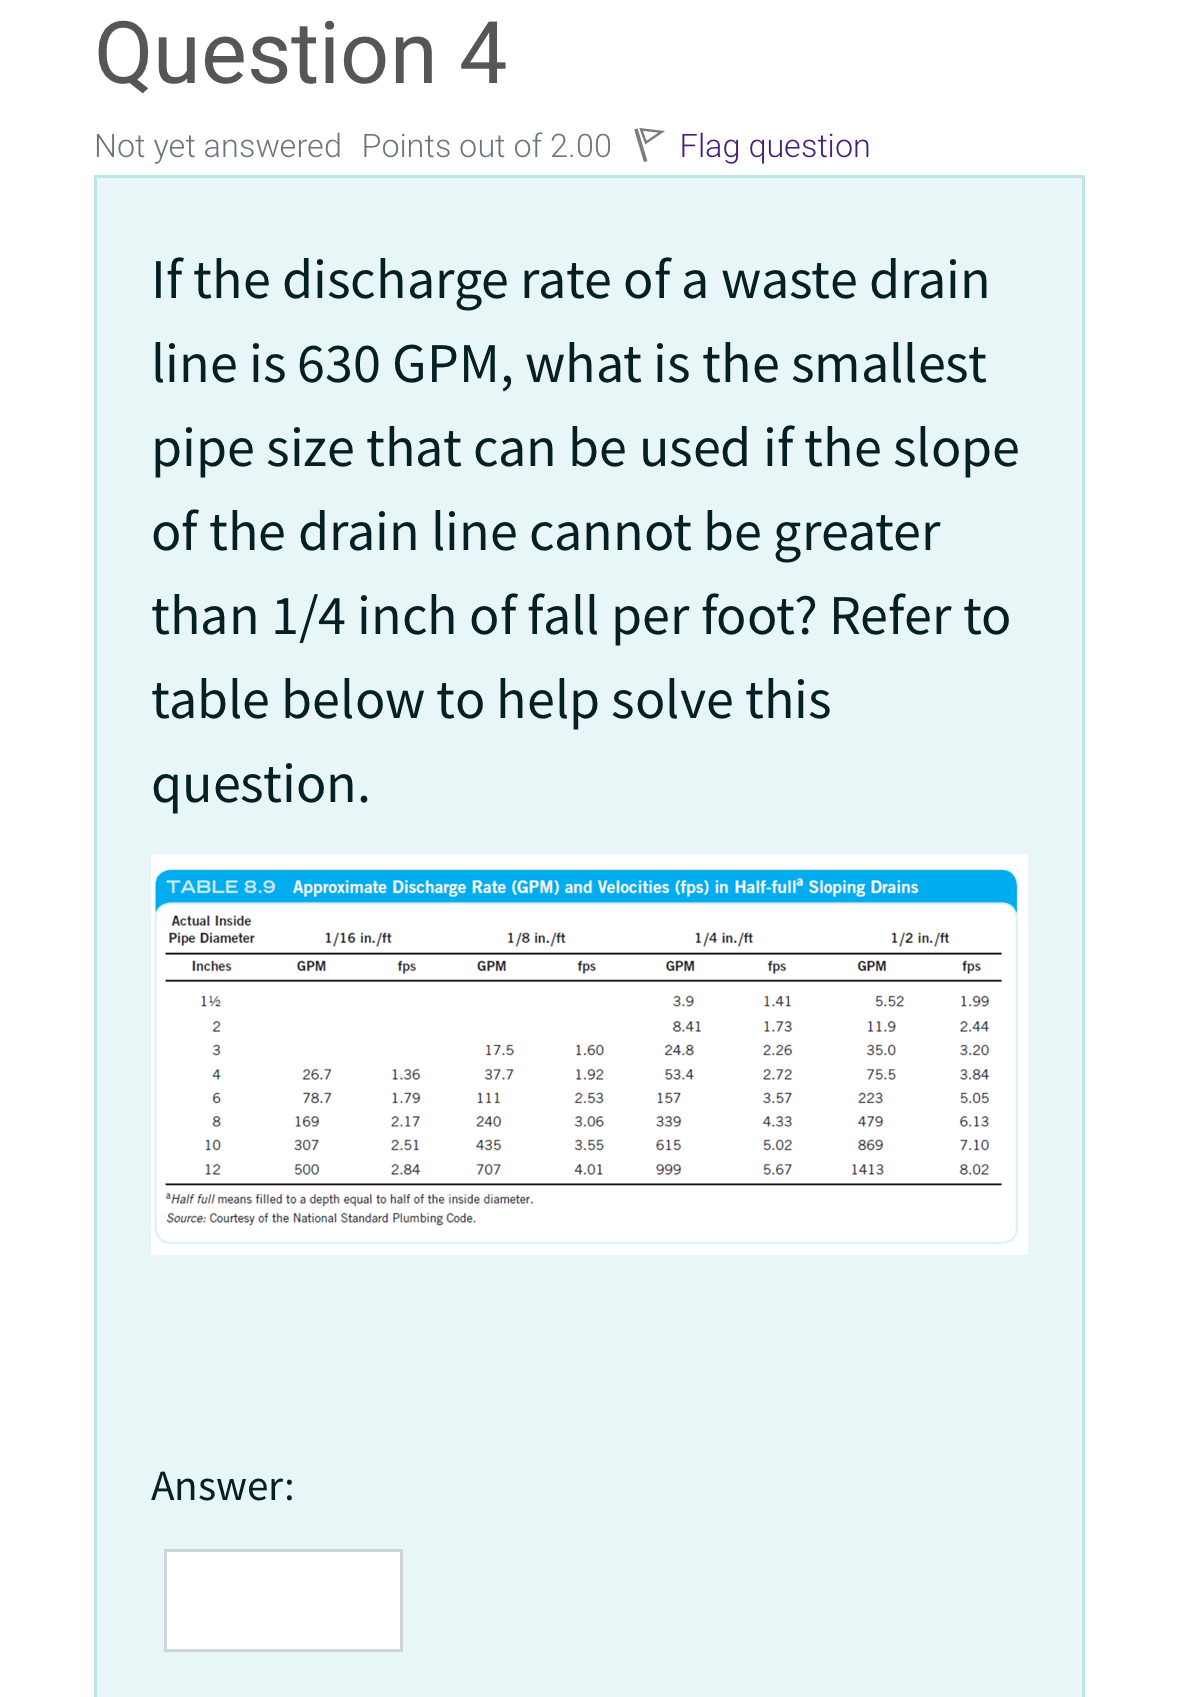Select the value 615 in the table
The height and width of the screenshot is (1697, 1179).
(668, 1146)
